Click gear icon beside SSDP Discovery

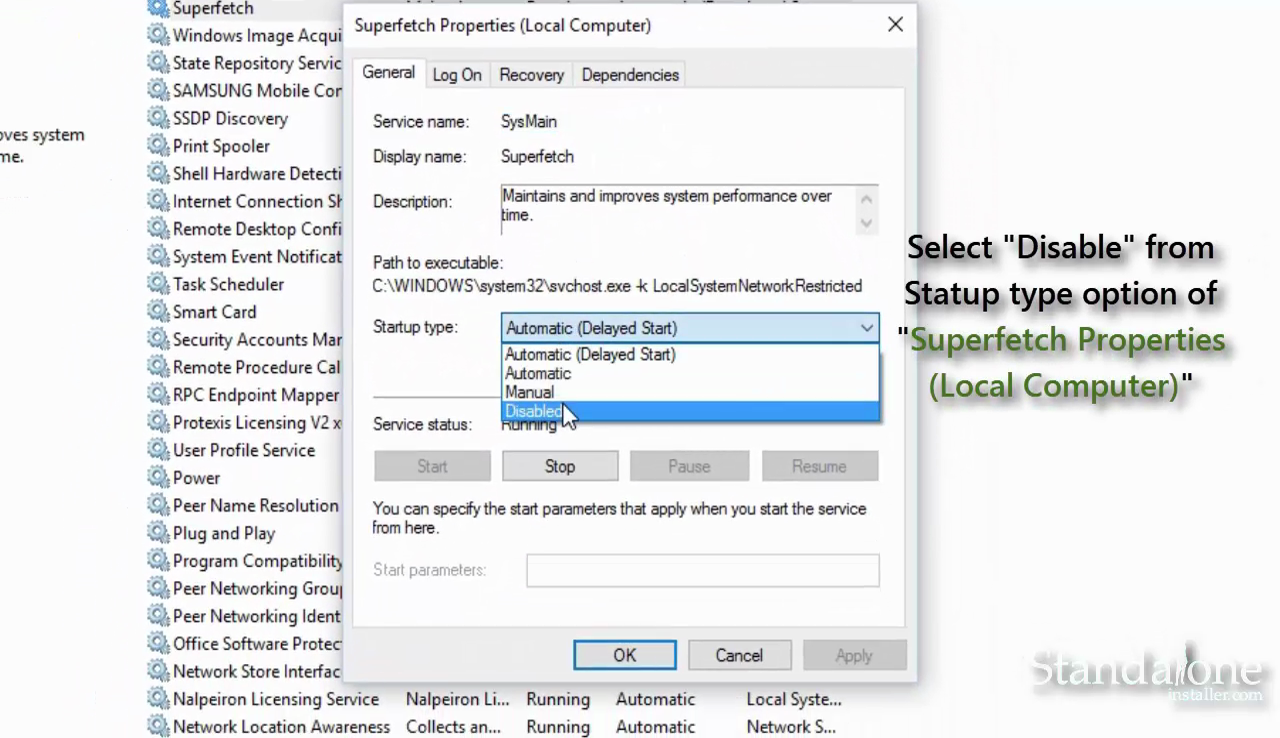point(158,118)
